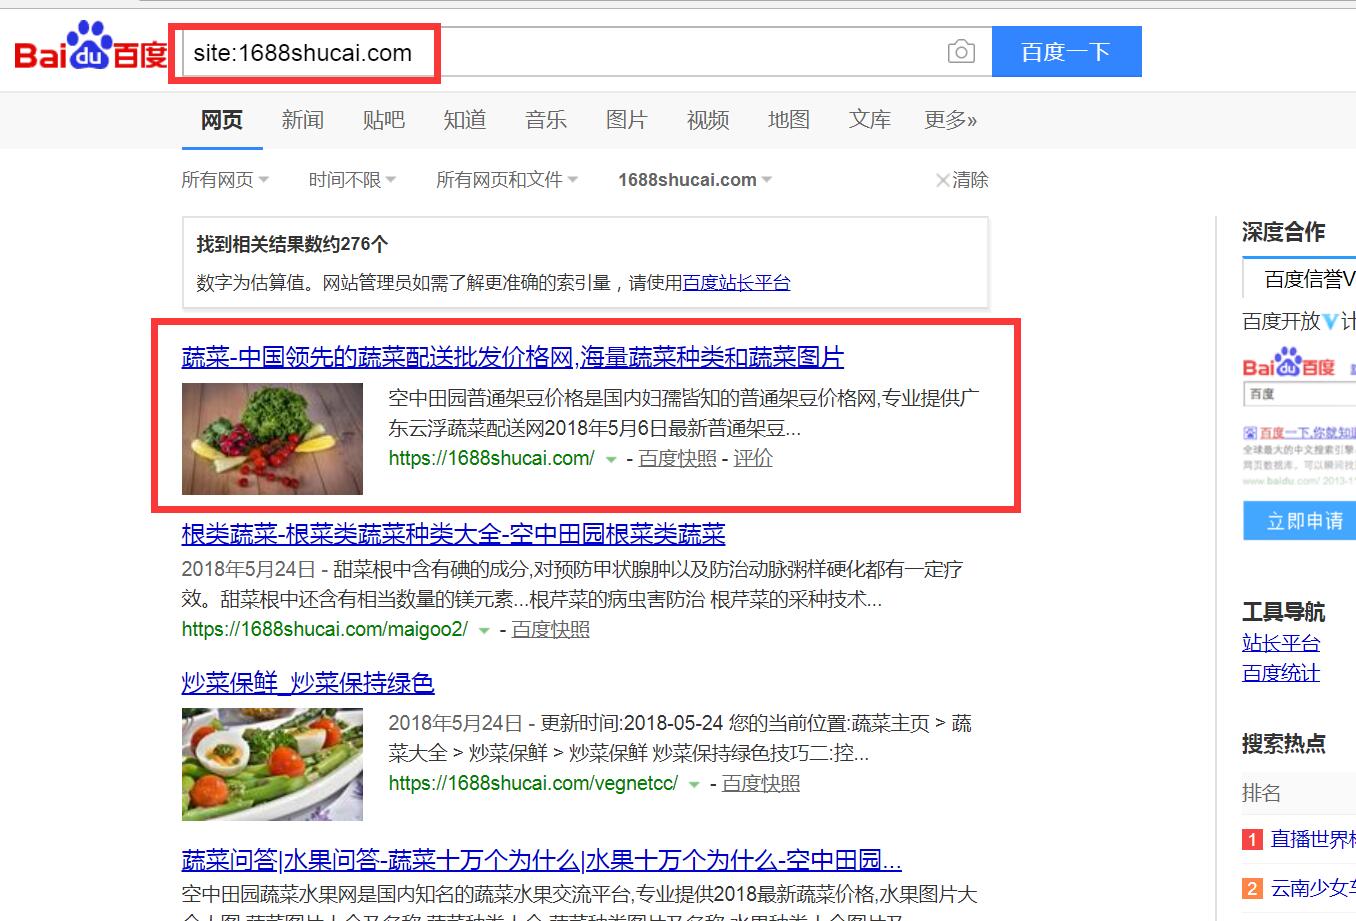Image resolution: width=1356 pixels, height=921 pixels.
Task: Click the camera image search icon
Action: click(961, 52)
